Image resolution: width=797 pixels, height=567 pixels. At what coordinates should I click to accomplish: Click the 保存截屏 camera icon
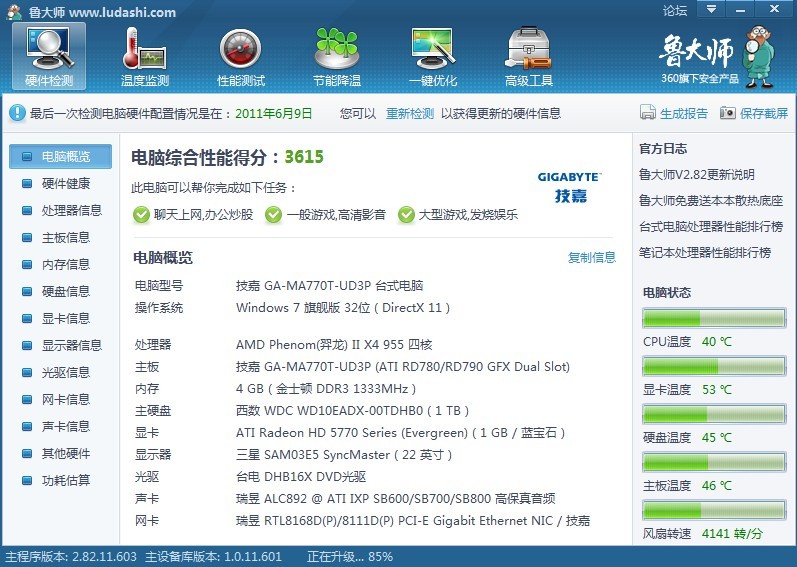tap(727, 112)
